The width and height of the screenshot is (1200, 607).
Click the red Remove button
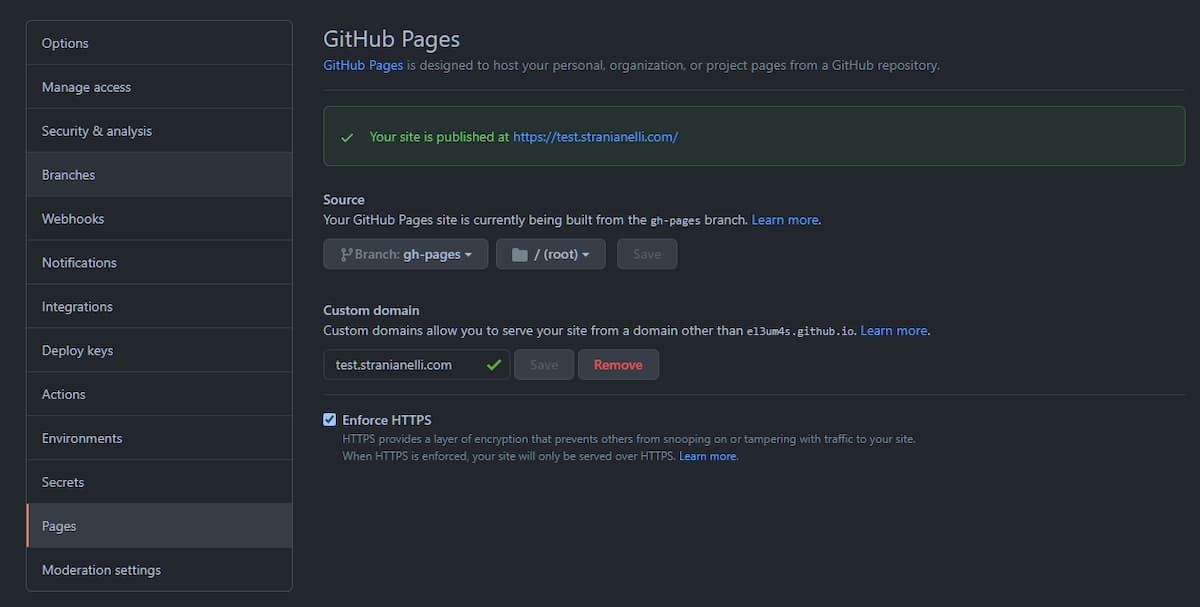tap(618, 365)
